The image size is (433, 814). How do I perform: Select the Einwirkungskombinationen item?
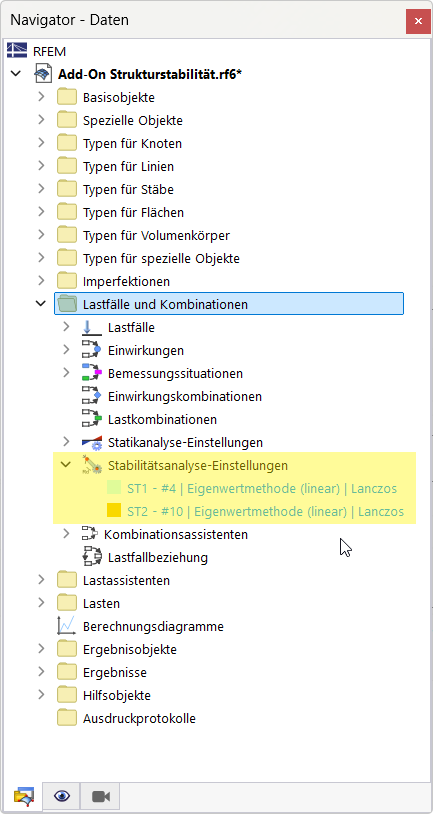[184, 397]
